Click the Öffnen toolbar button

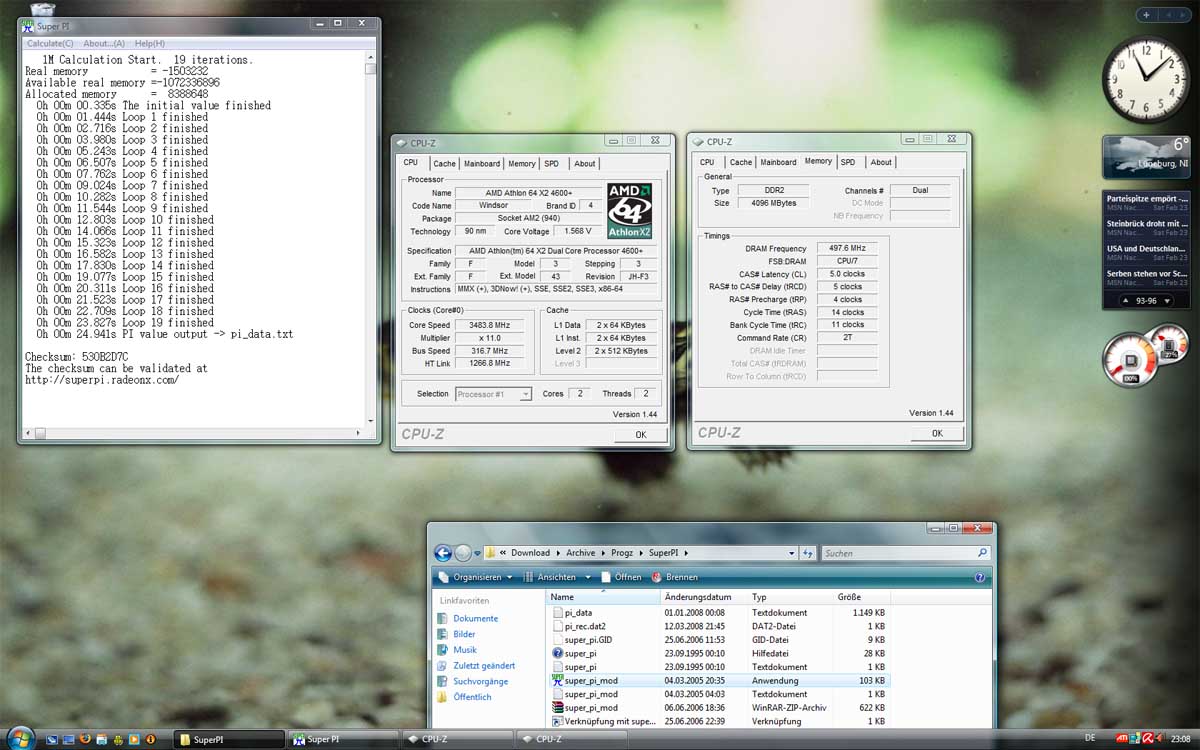(x=621, y=577)
